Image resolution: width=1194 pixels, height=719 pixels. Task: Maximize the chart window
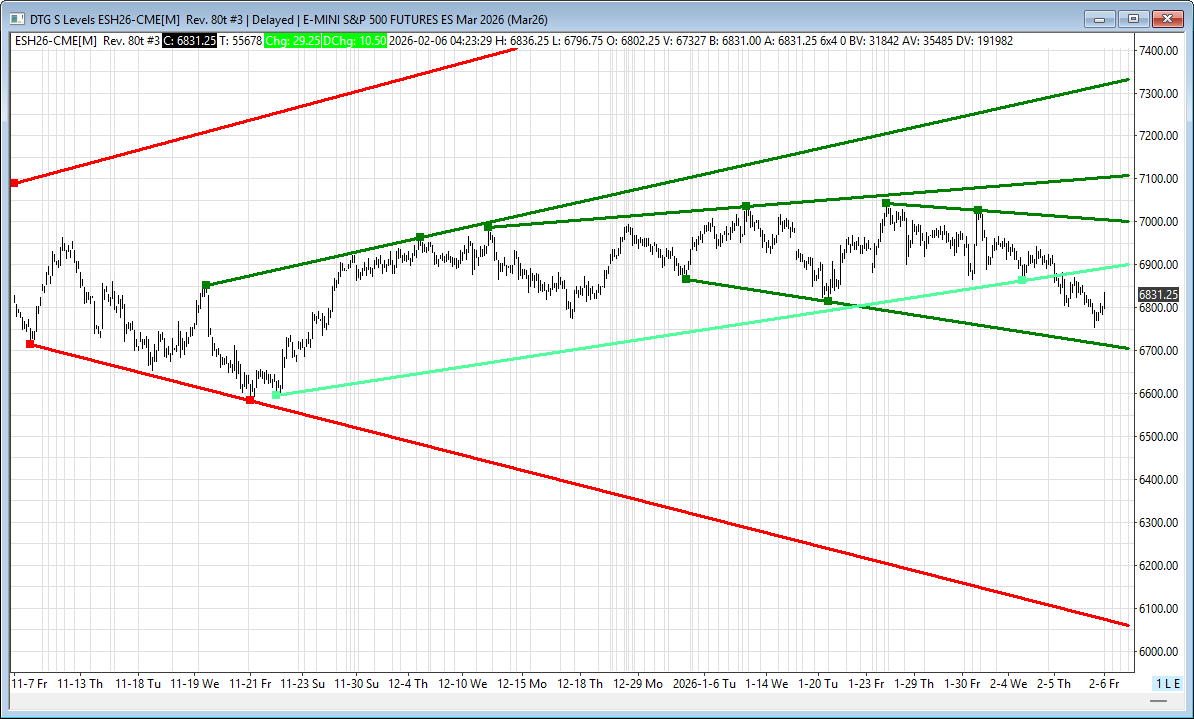(1133, 18)
